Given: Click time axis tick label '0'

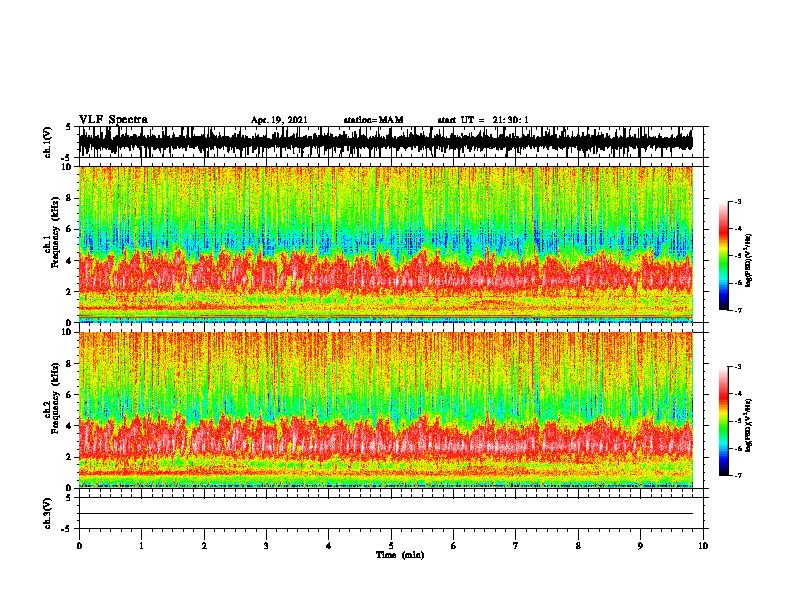Looking at the screenshot, I should pyautogui.click(x=79, y=546).
